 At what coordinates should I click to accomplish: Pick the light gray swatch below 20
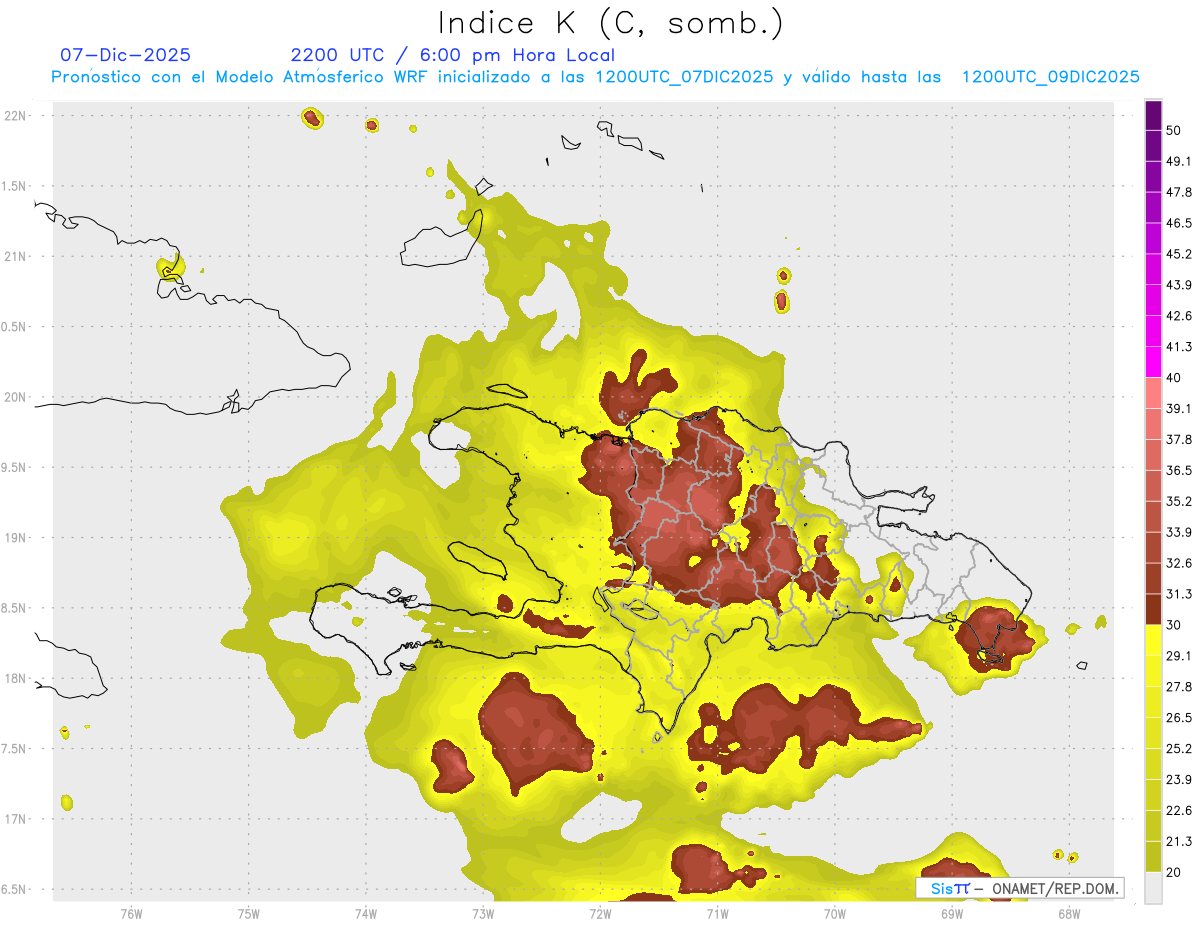click(x=1153, y=887)
